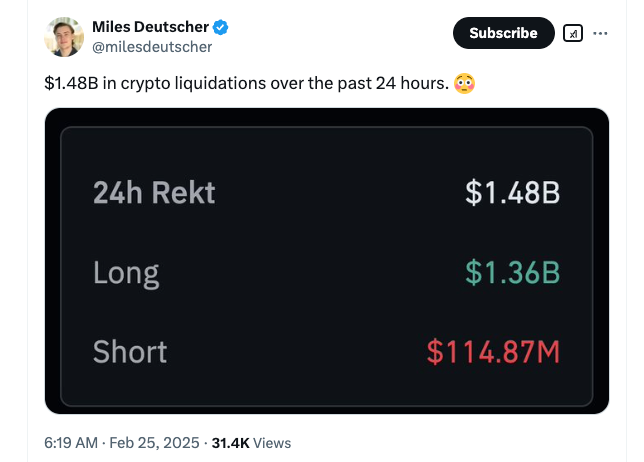Screen dimensions: 644x462
Task: Click the green $1.36B Long value
Action: tap(512, 272)
